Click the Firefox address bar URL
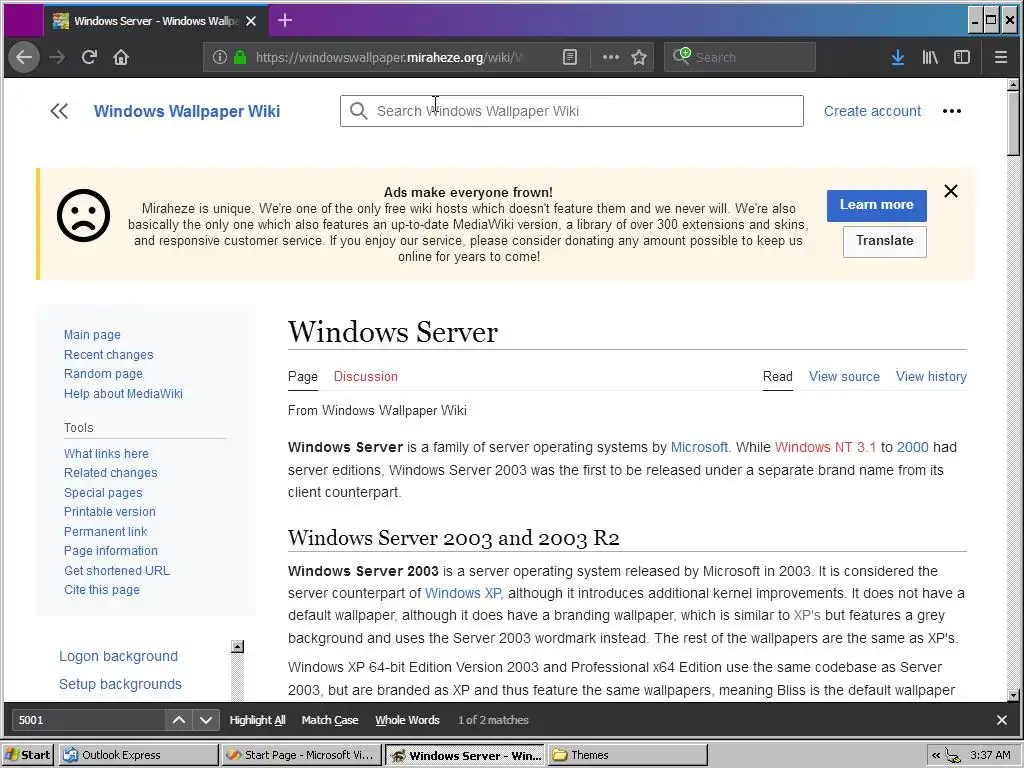The height and width of the screenshot is (768, 1024). pyautogui.click(x=390, y=57)
